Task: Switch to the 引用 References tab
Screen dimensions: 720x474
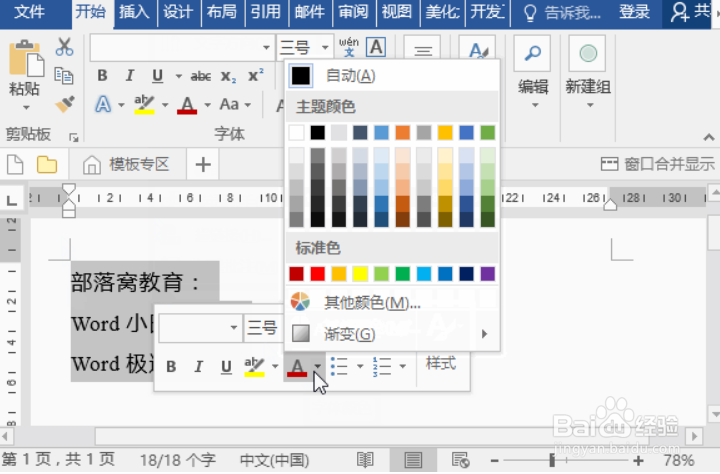Action: pos(265,12)
